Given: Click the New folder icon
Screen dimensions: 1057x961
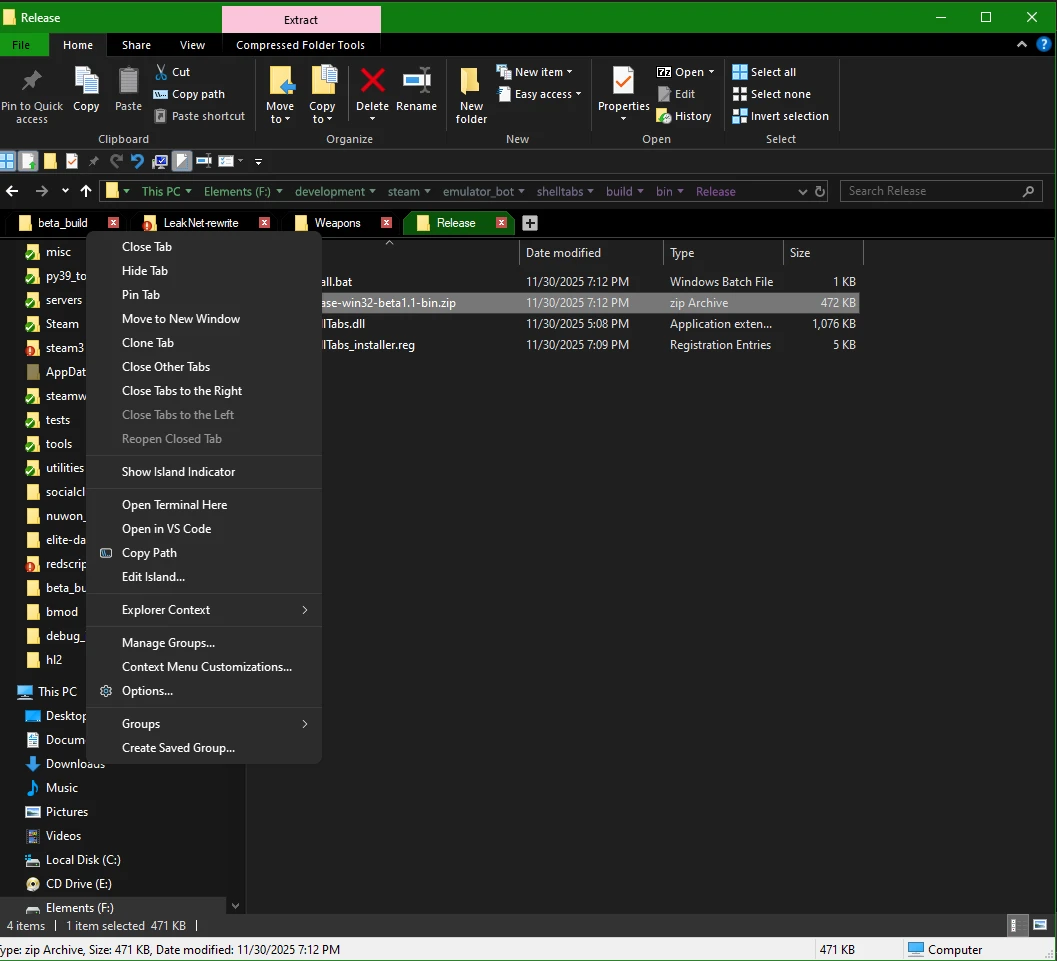Looking at the screenshot, I should point(471,82).
